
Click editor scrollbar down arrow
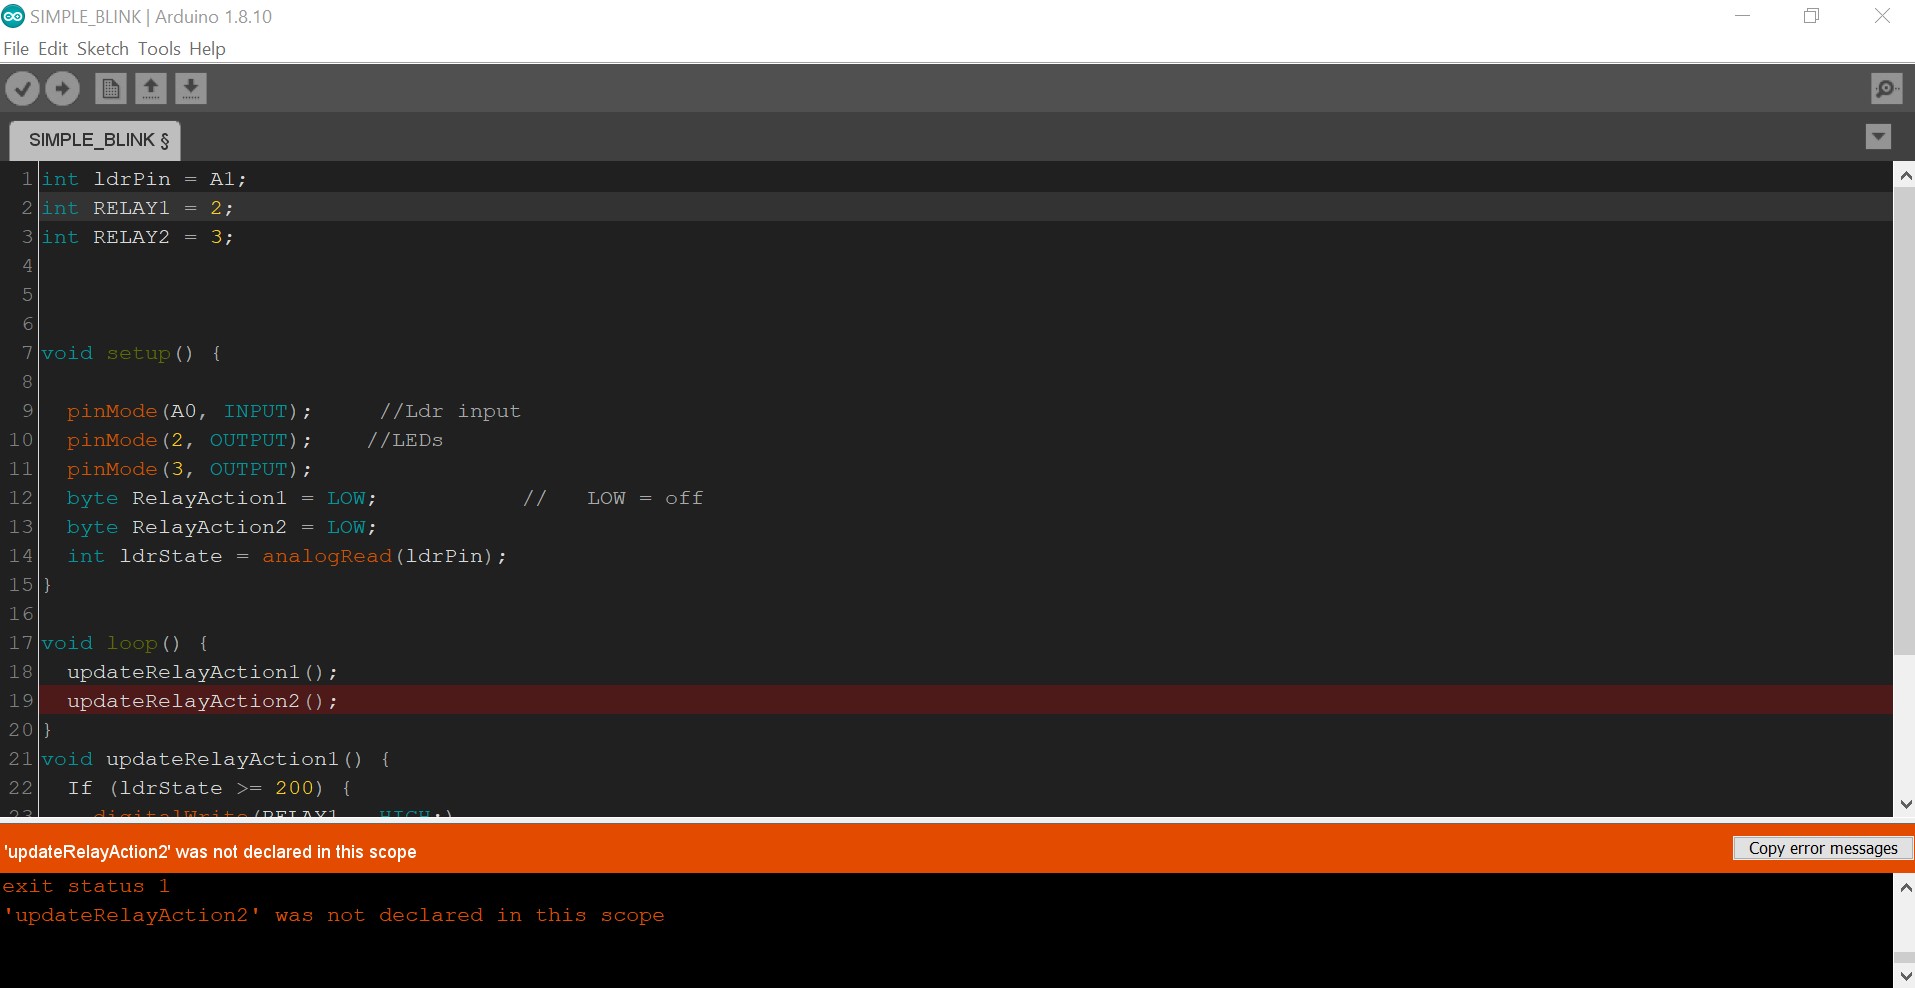coord(1905,804)
